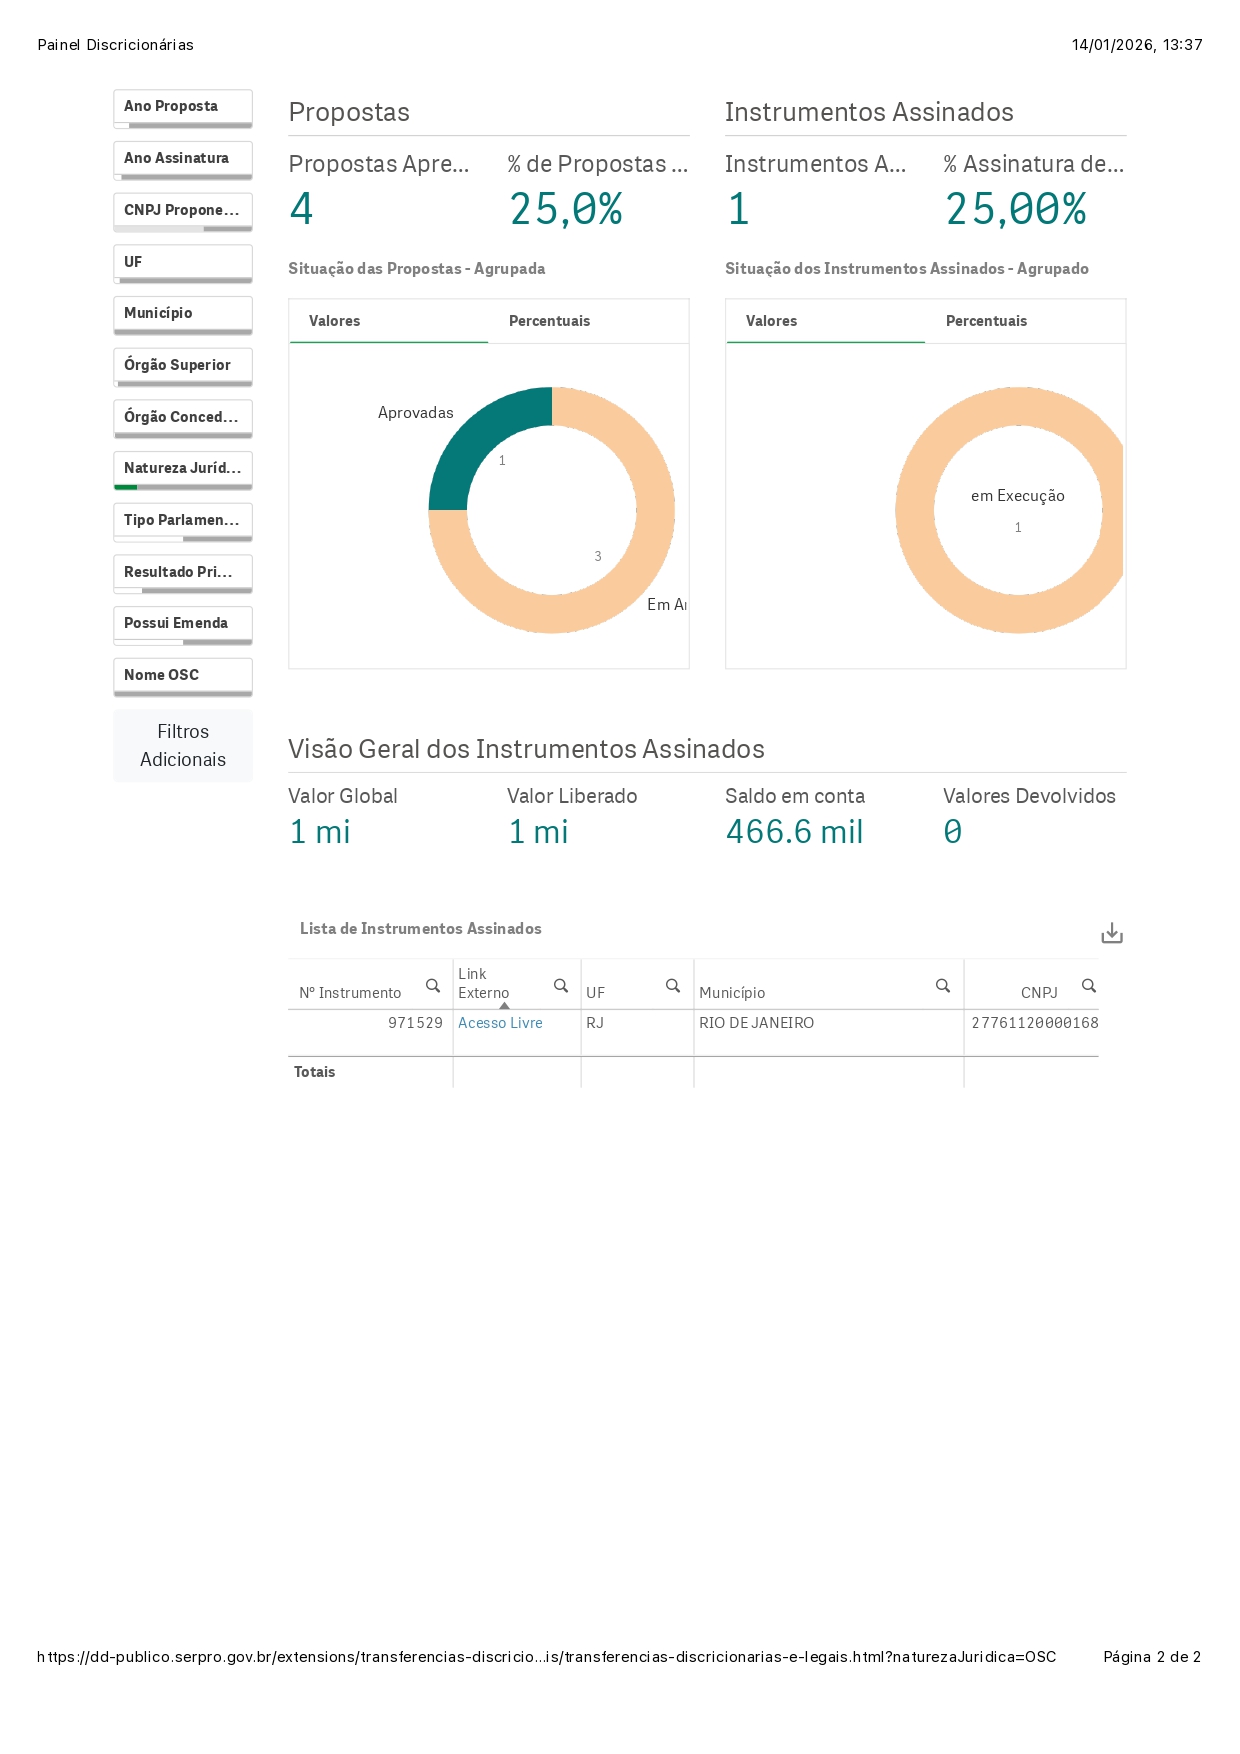Open the Ano Assinatura filter
Viewport: 1240px width, 1754px height.
tap(182, 159)
